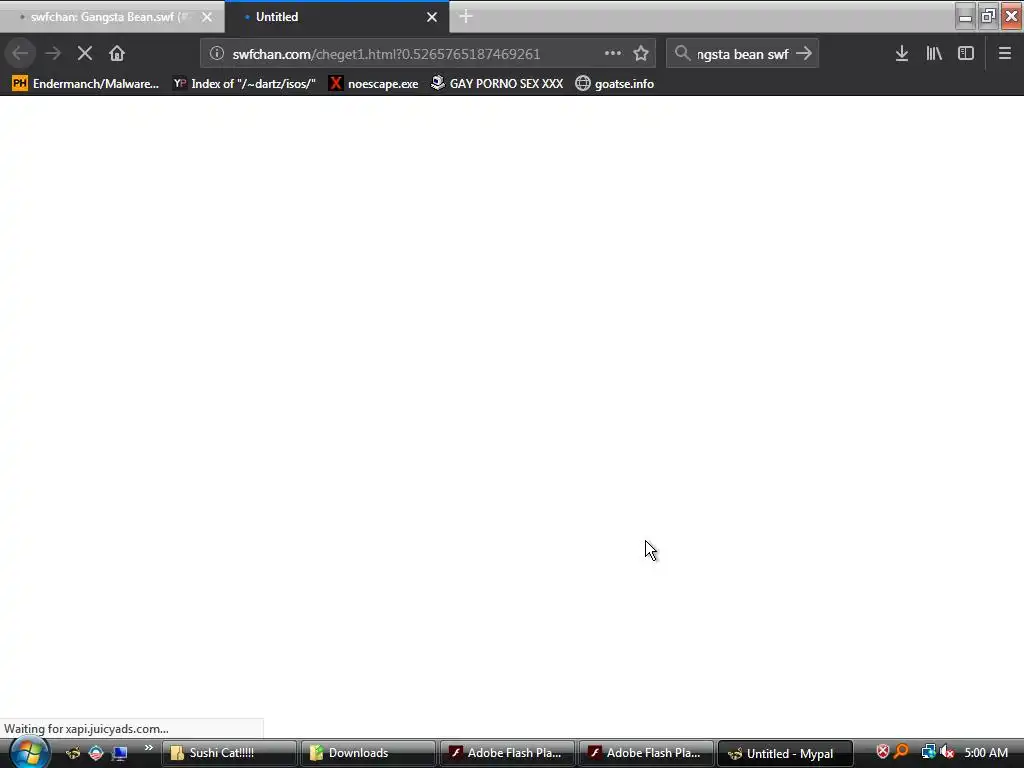Click the muted volume tray icon
1024x768 pixels.
tap(948, 752)
